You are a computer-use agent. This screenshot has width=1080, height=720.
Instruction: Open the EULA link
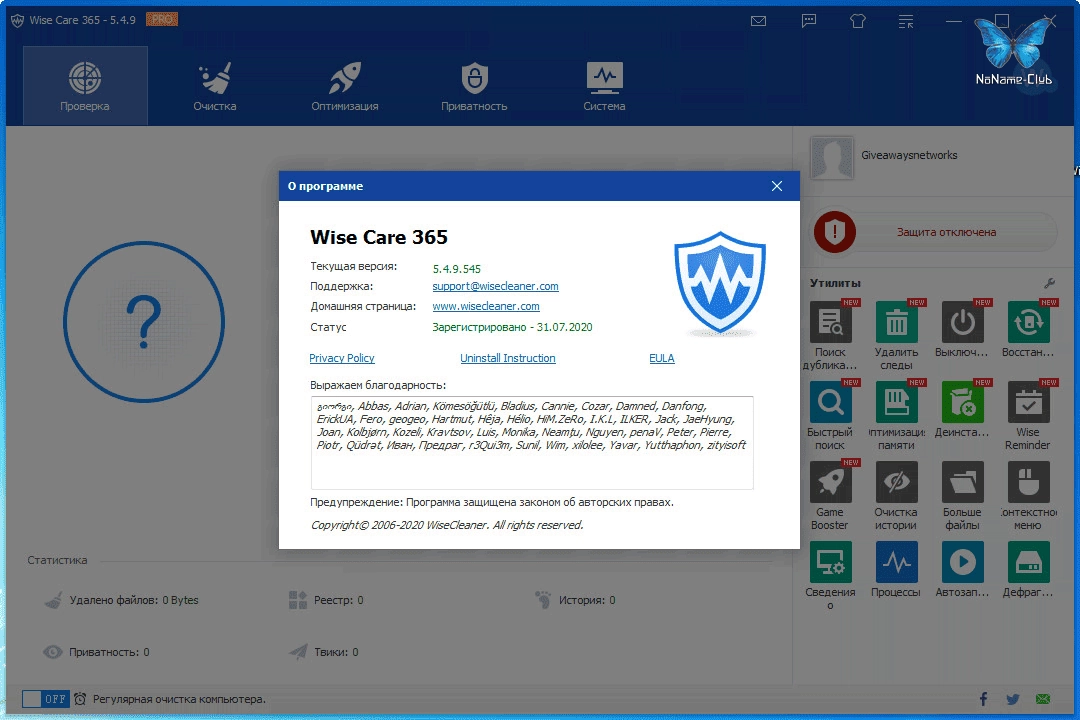tap(661, 358)
